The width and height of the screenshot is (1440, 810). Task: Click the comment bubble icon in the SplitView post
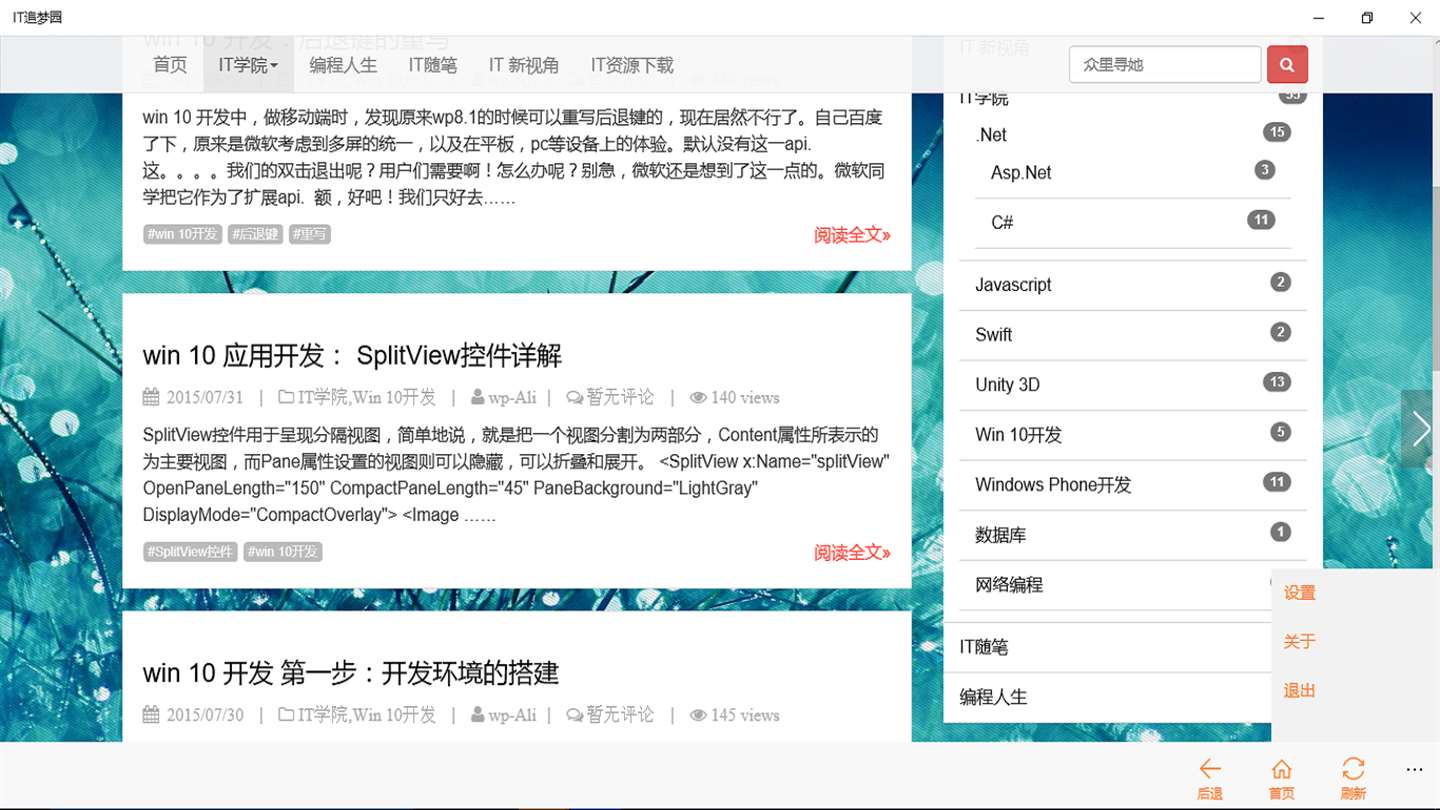(x=574, y=397)
